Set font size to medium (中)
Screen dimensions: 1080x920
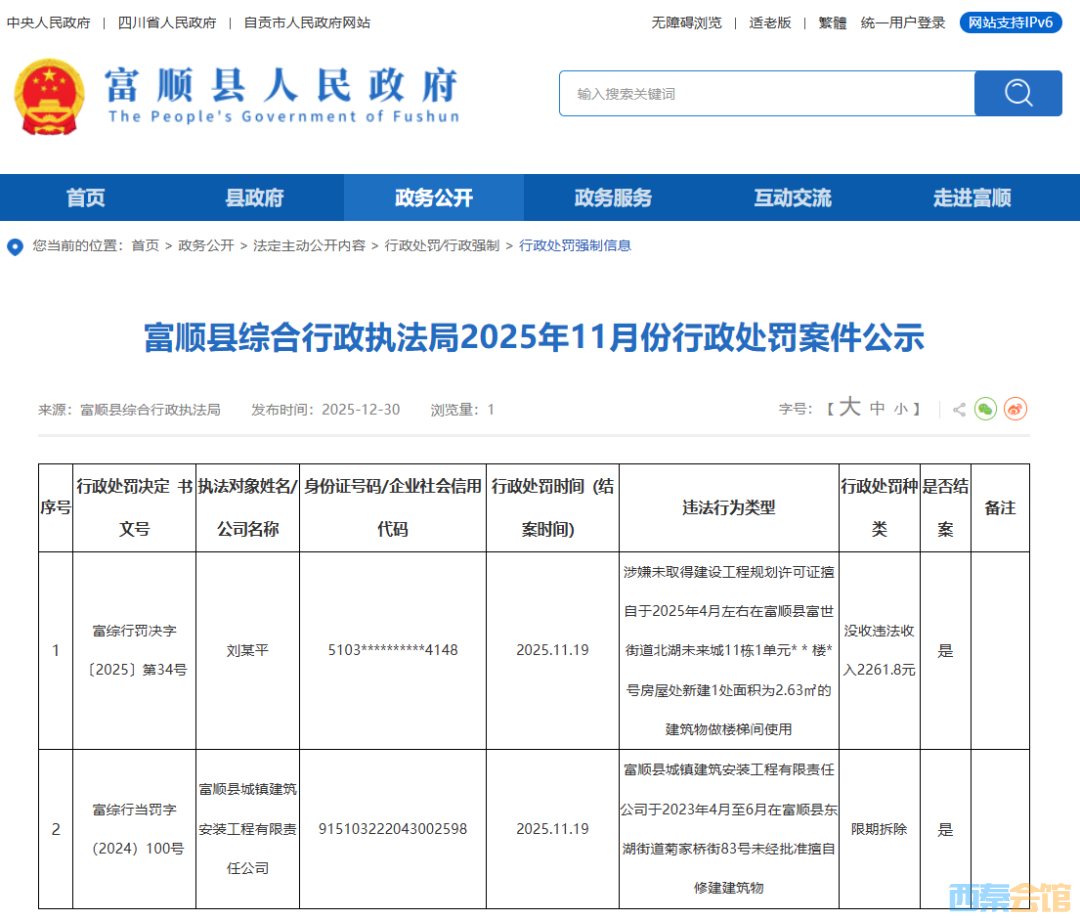click(877, 409)
